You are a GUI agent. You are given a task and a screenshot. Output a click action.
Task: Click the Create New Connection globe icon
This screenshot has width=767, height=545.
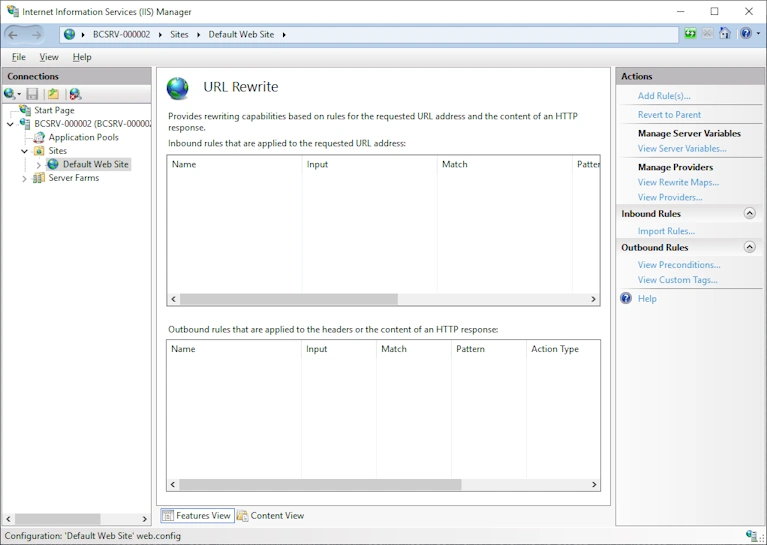click(10, 94)
